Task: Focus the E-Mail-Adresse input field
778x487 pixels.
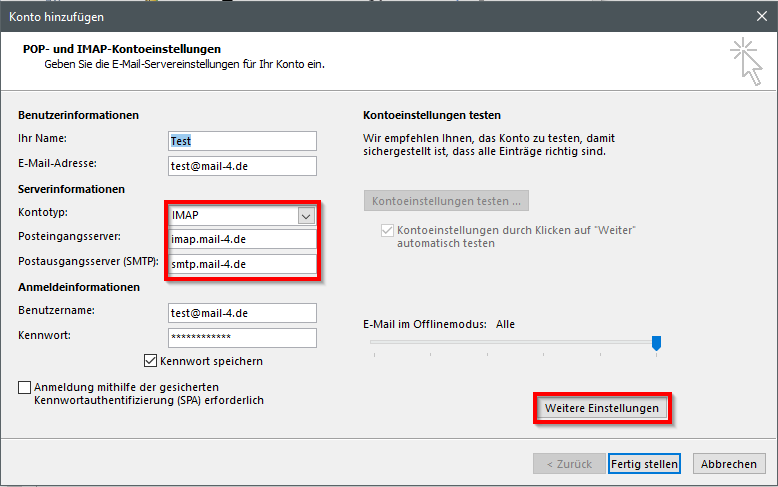Action: coord(243,166)
